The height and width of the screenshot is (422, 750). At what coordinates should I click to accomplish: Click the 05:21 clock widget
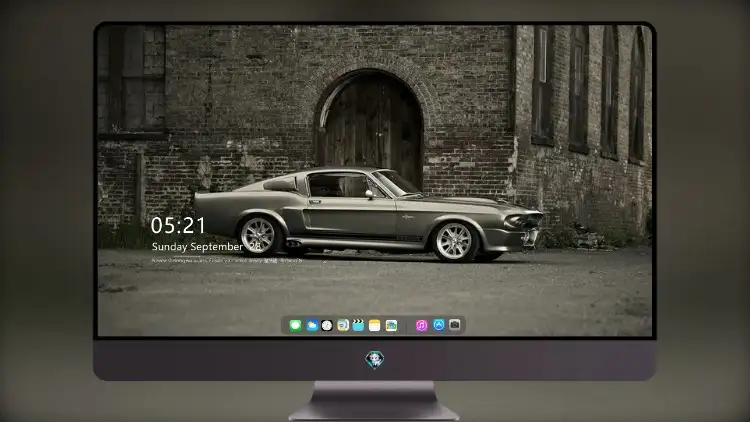click(x=178, y=225)
